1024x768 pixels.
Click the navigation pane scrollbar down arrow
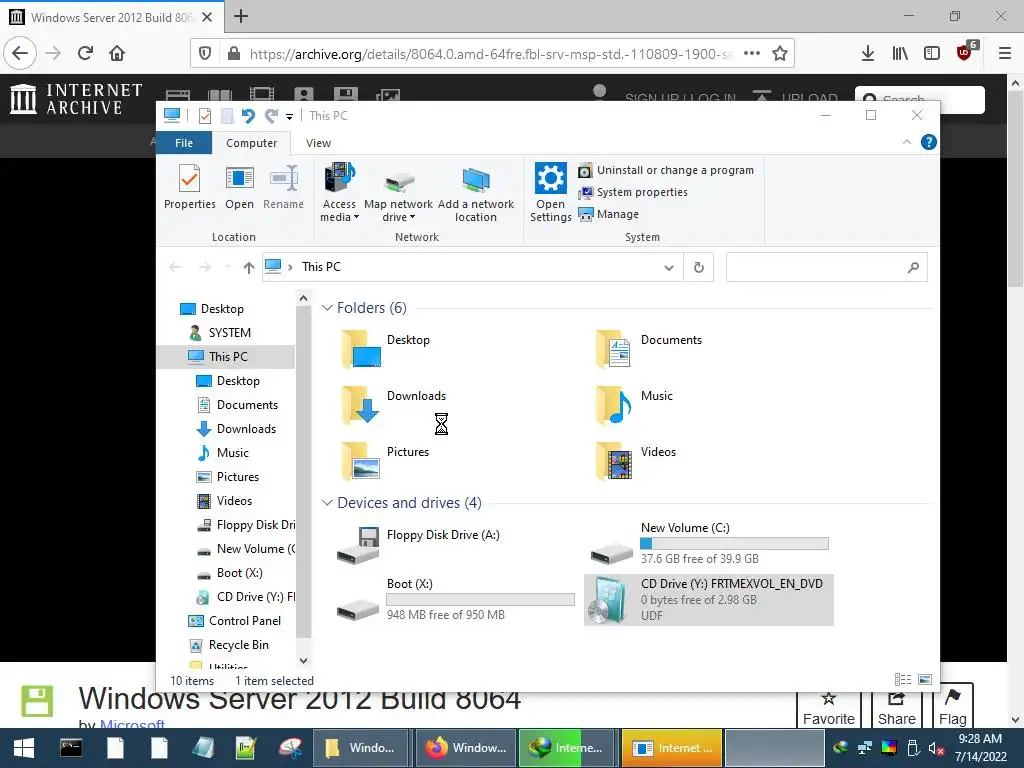(303, 661)
